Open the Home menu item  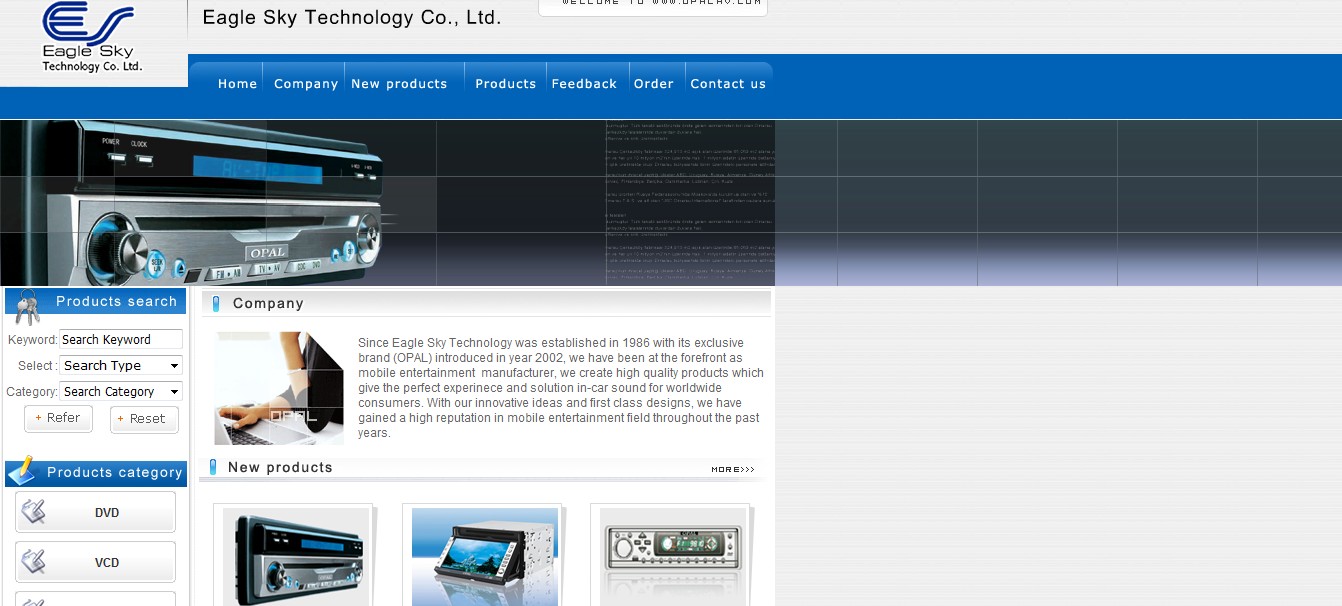(238, 84)
